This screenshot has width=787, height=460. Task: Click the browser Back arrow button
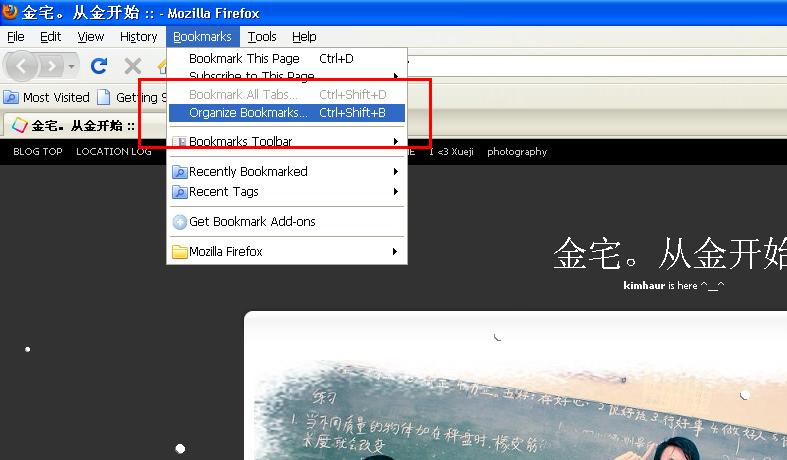23,66
